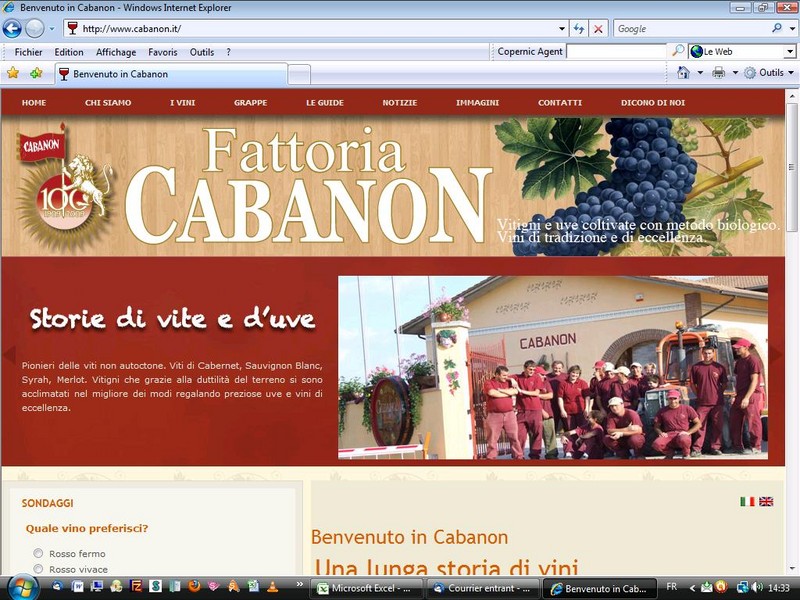Click the scrollbar down arrow

point(792,567)
